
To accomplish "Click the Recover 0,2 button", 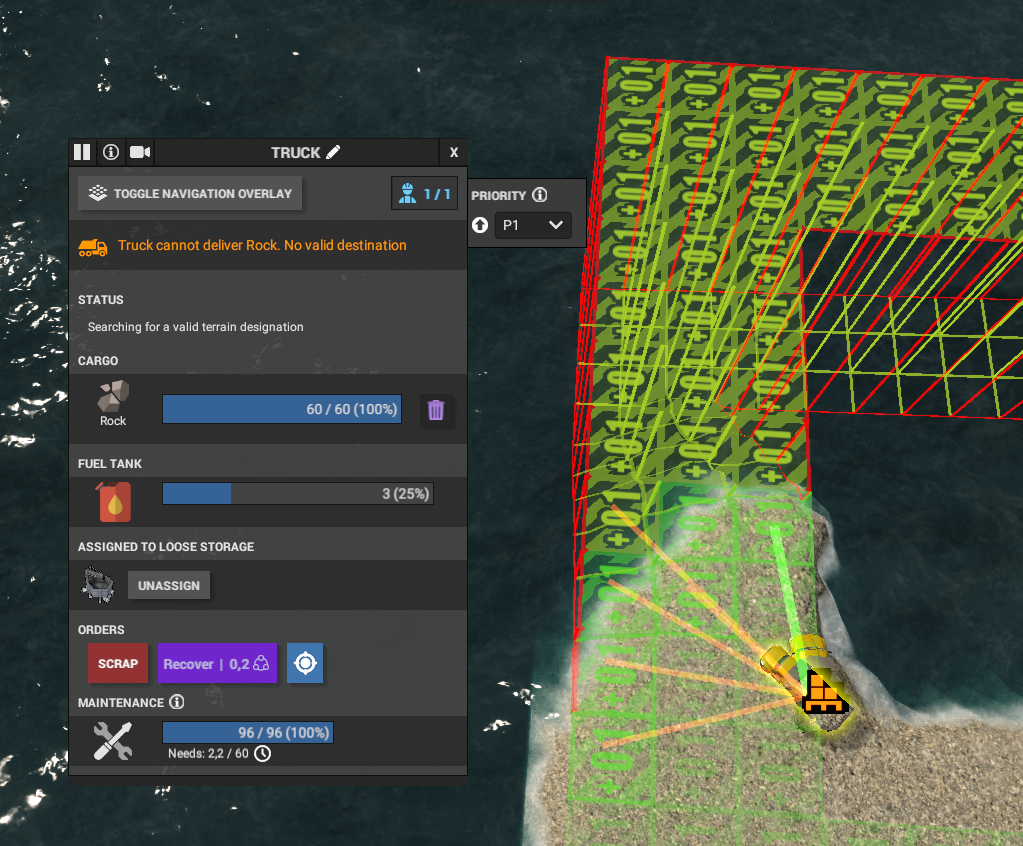I will [217, 663].
